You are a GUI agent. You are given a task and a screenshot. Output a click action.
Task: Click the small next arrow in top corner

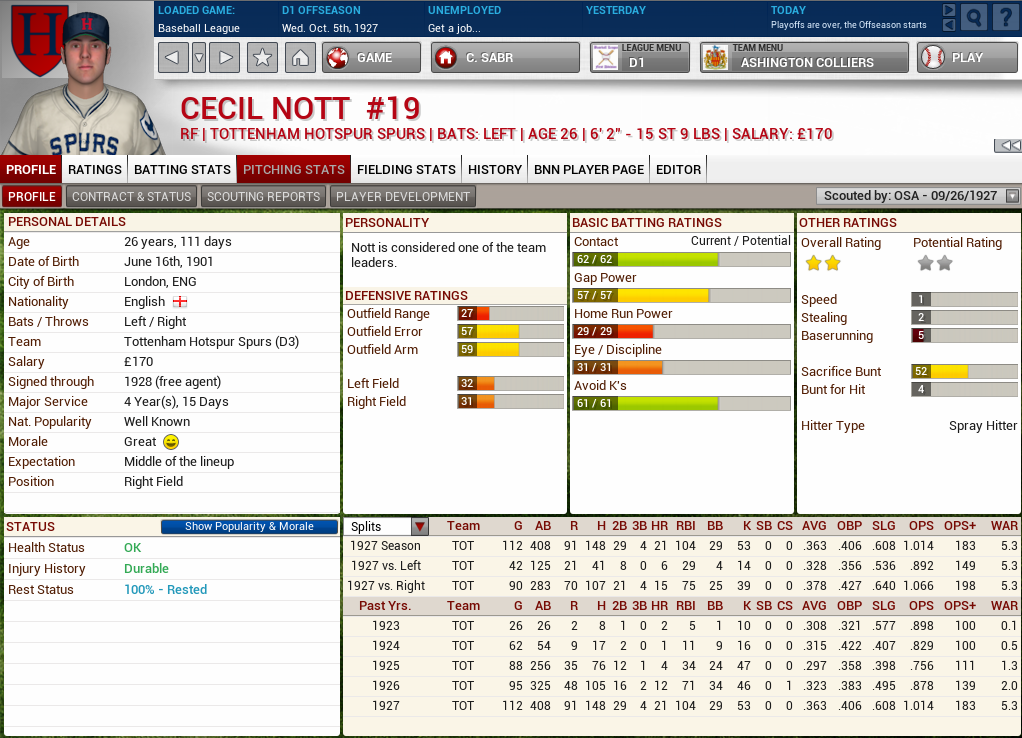point(949,10)
